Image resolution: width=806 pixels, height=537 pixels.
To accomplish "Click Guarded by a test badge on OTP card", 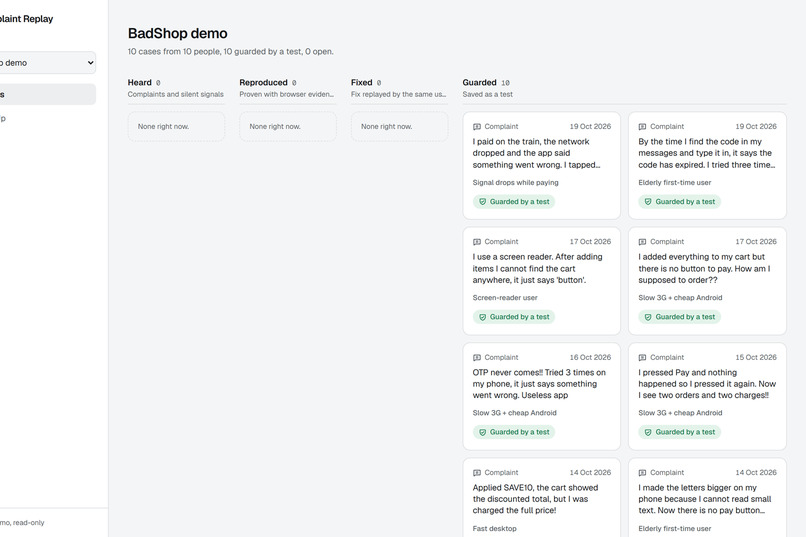I will (x=514, y=432).
